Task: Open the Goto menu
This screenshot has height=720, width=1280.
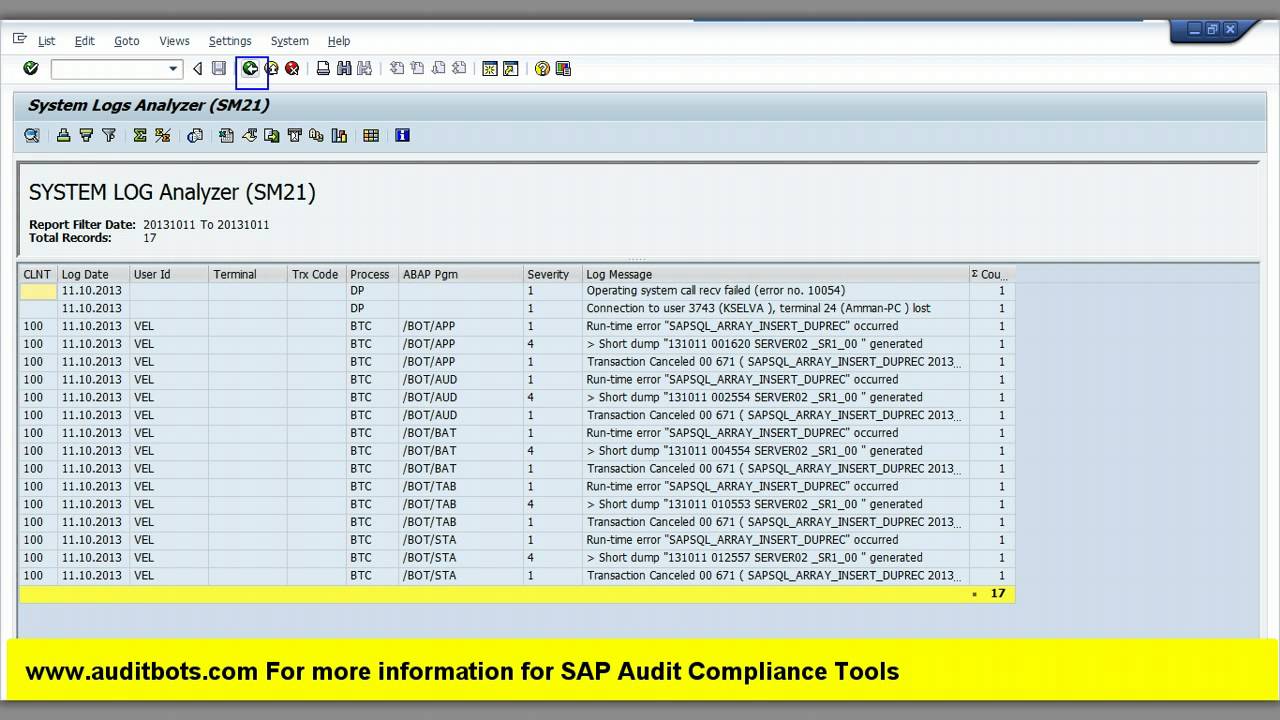Action: point(127,41)
